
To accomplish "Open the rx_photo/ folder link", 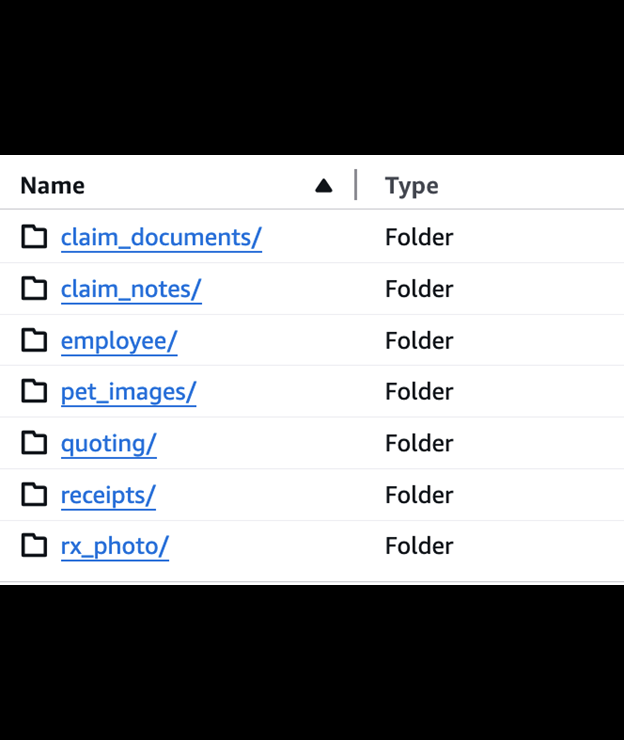I will 114,546.
